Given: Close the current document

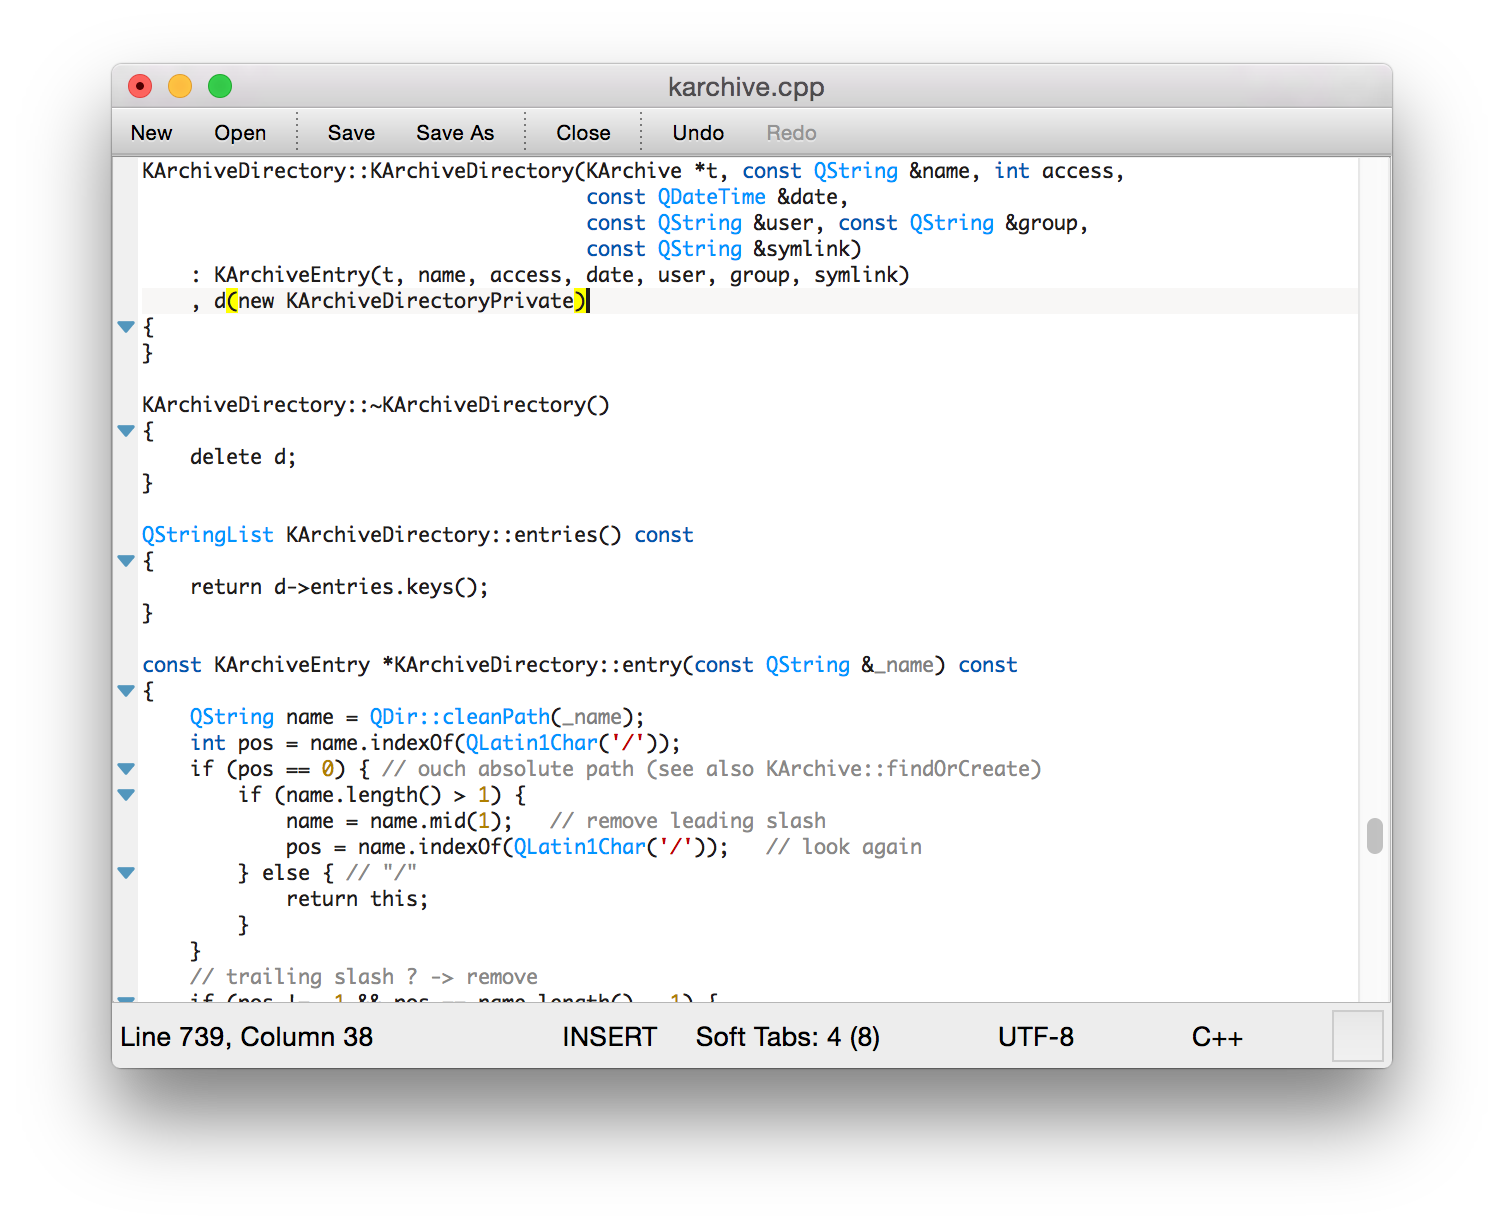Looking at the screenshot, I should (x=582, y=132).
